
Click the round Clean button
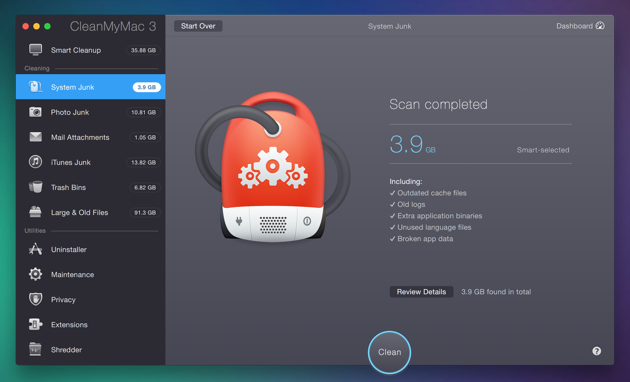(x=389, y=352)
